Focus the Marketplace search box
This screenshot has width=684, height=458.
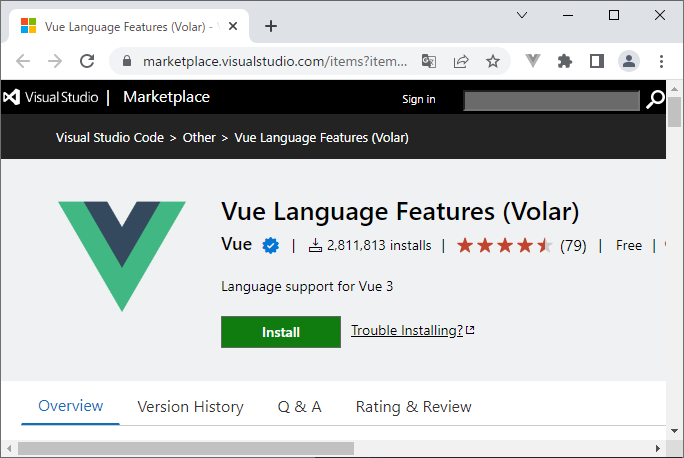551,101
